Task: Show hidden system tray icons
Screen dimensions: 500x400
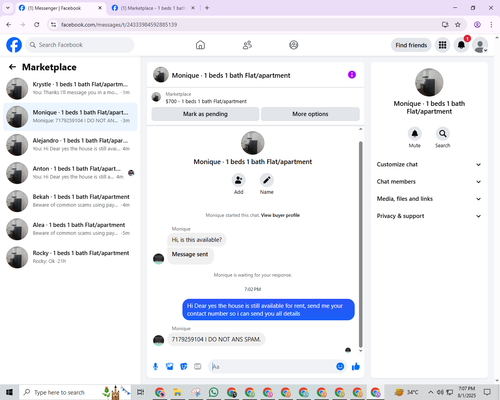Action: point(431,392)
